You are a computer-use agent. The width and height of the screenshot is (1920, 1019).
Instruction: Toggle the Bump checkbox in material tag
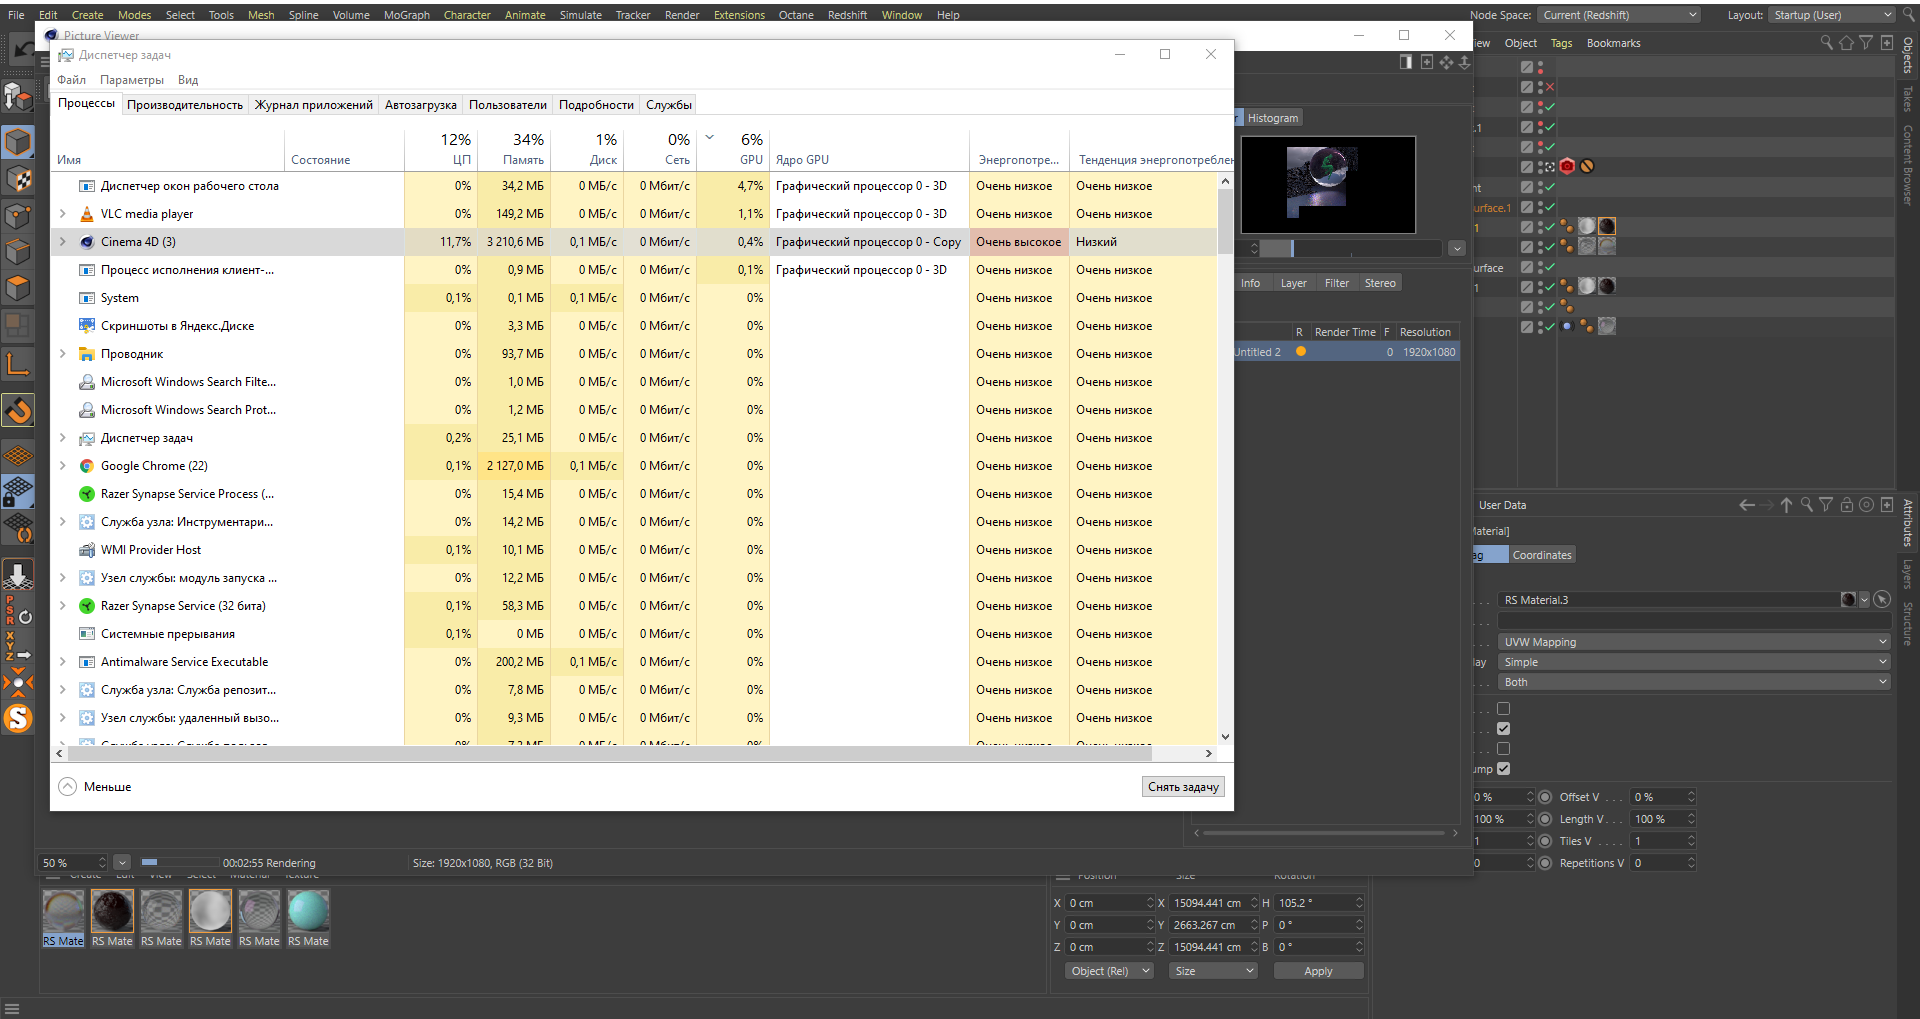point(1503,769)
